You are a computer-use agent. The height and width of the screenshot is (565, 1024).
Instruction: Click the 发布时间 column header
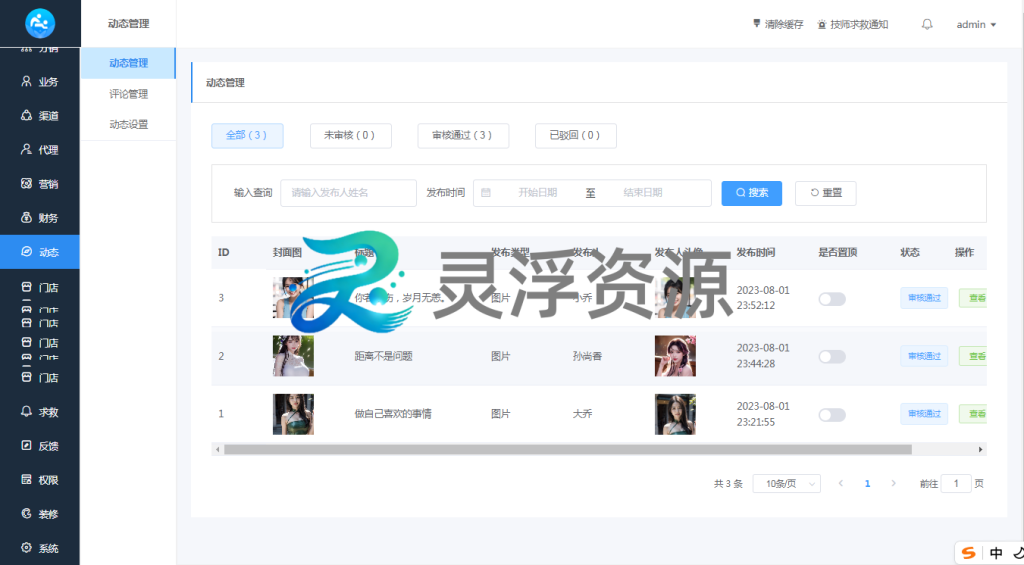(x=756, y=252)
